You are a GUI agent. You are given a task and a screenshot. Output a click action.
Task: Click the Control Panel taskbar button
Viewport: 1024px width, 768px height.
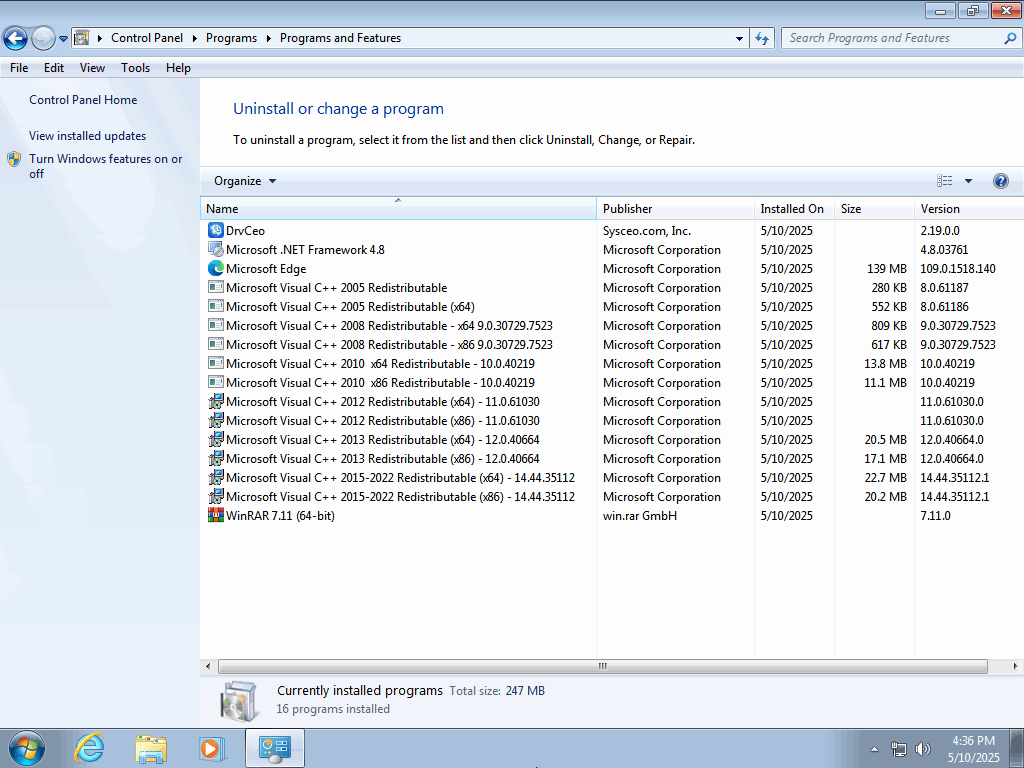pos(275,748)
